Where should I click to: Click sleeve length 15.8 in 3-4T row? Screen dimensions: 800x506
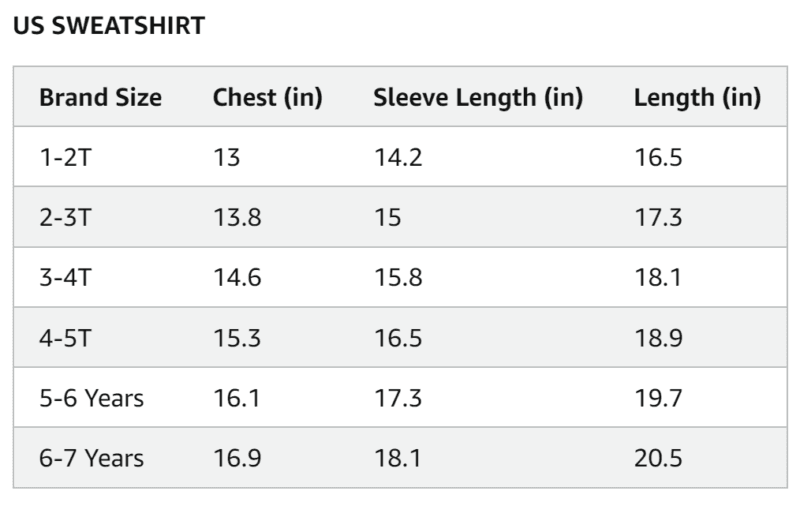pyautogui.click(x=397, y=277)
